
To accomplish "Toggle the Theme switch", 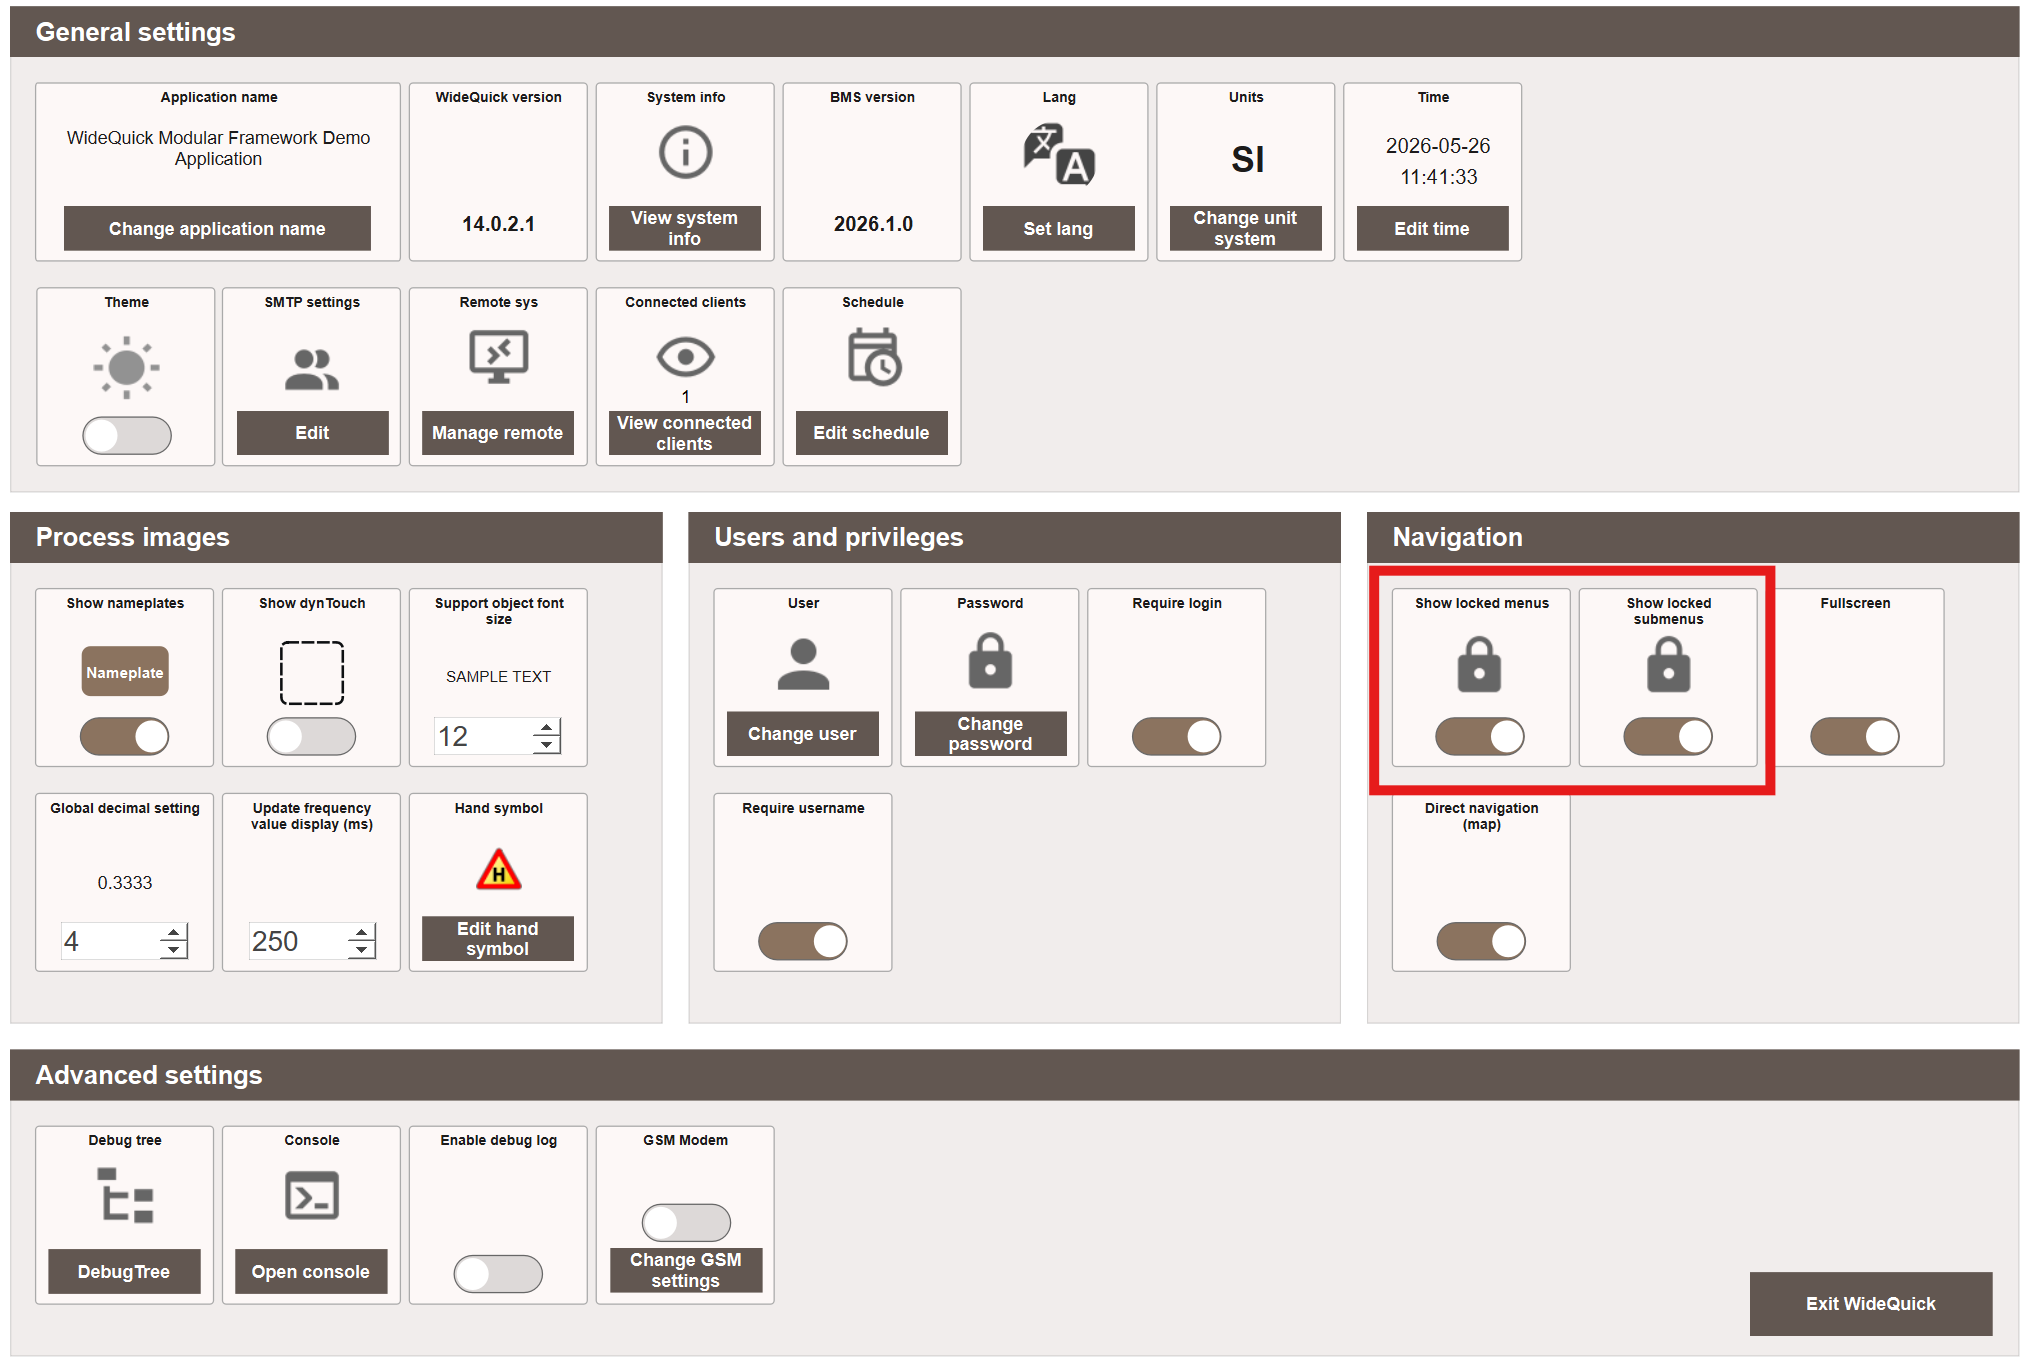I will 127,435.
